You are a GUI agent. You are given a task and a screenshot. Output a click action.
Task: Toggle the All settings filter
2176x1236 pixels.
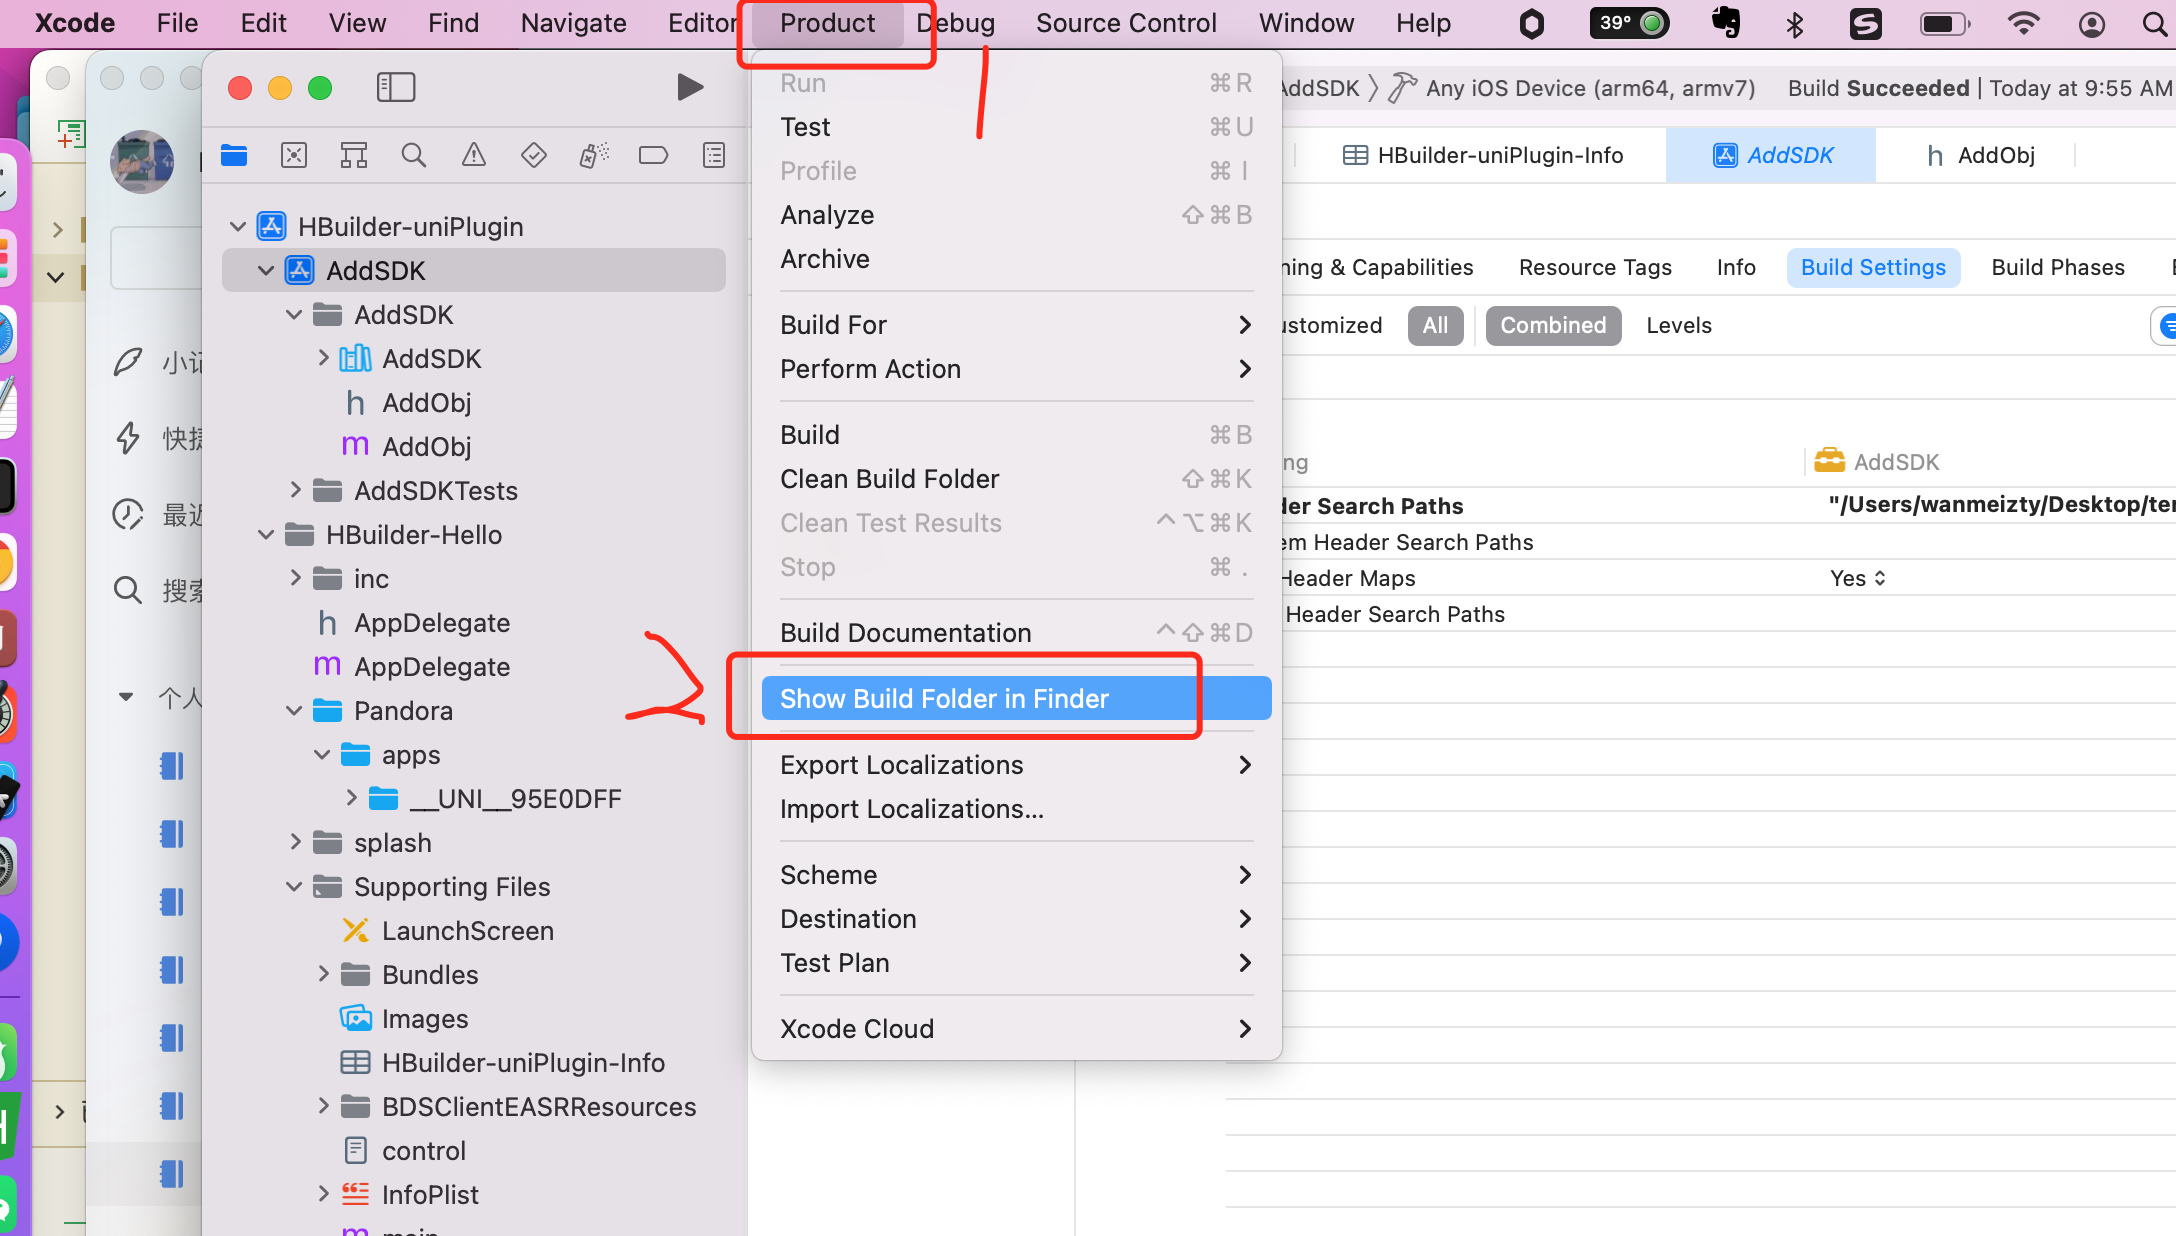pyautogui.click(x=1435, y=325)
